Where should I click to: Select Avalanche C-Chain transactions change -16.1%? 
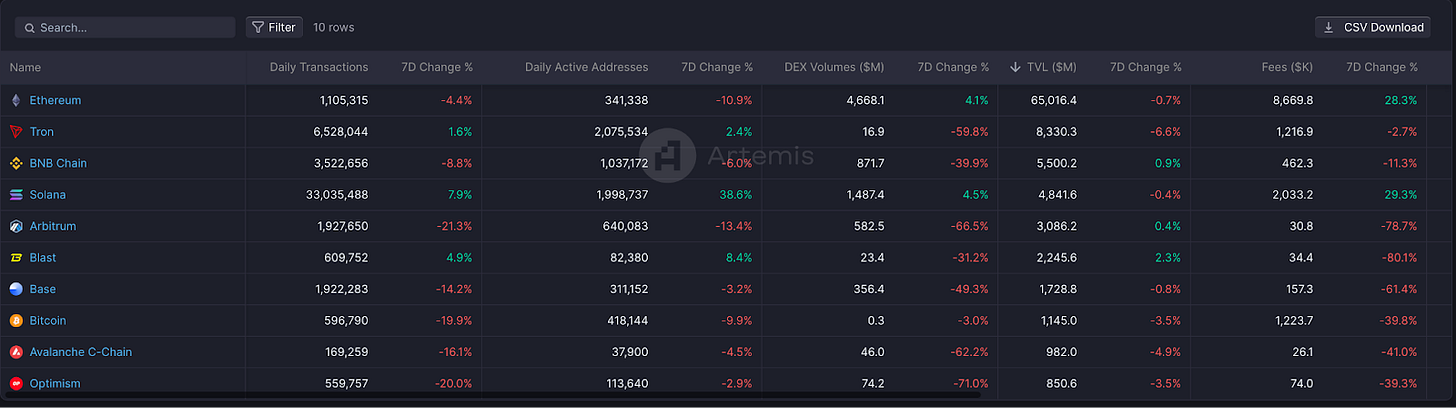click(454, 352)
